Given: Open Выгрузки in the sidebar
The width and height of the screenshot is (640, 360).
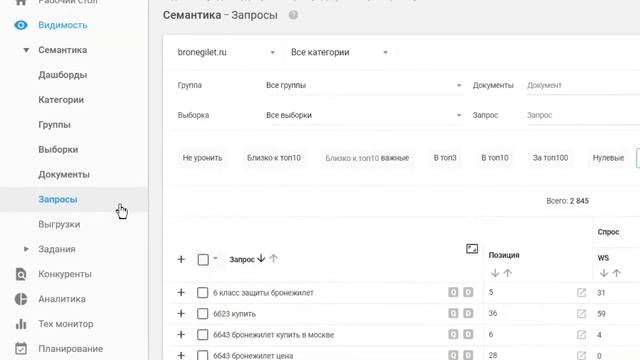Looking at the screenshot, I should (59, 224).
